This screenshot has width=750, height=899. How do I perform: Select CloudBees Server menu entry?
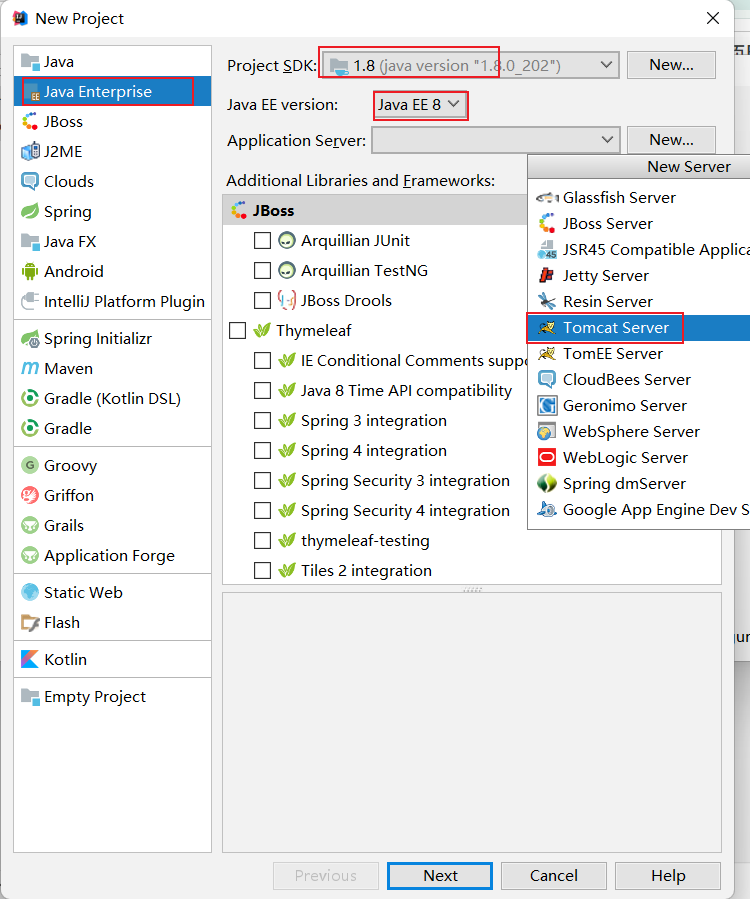point(638,380)
